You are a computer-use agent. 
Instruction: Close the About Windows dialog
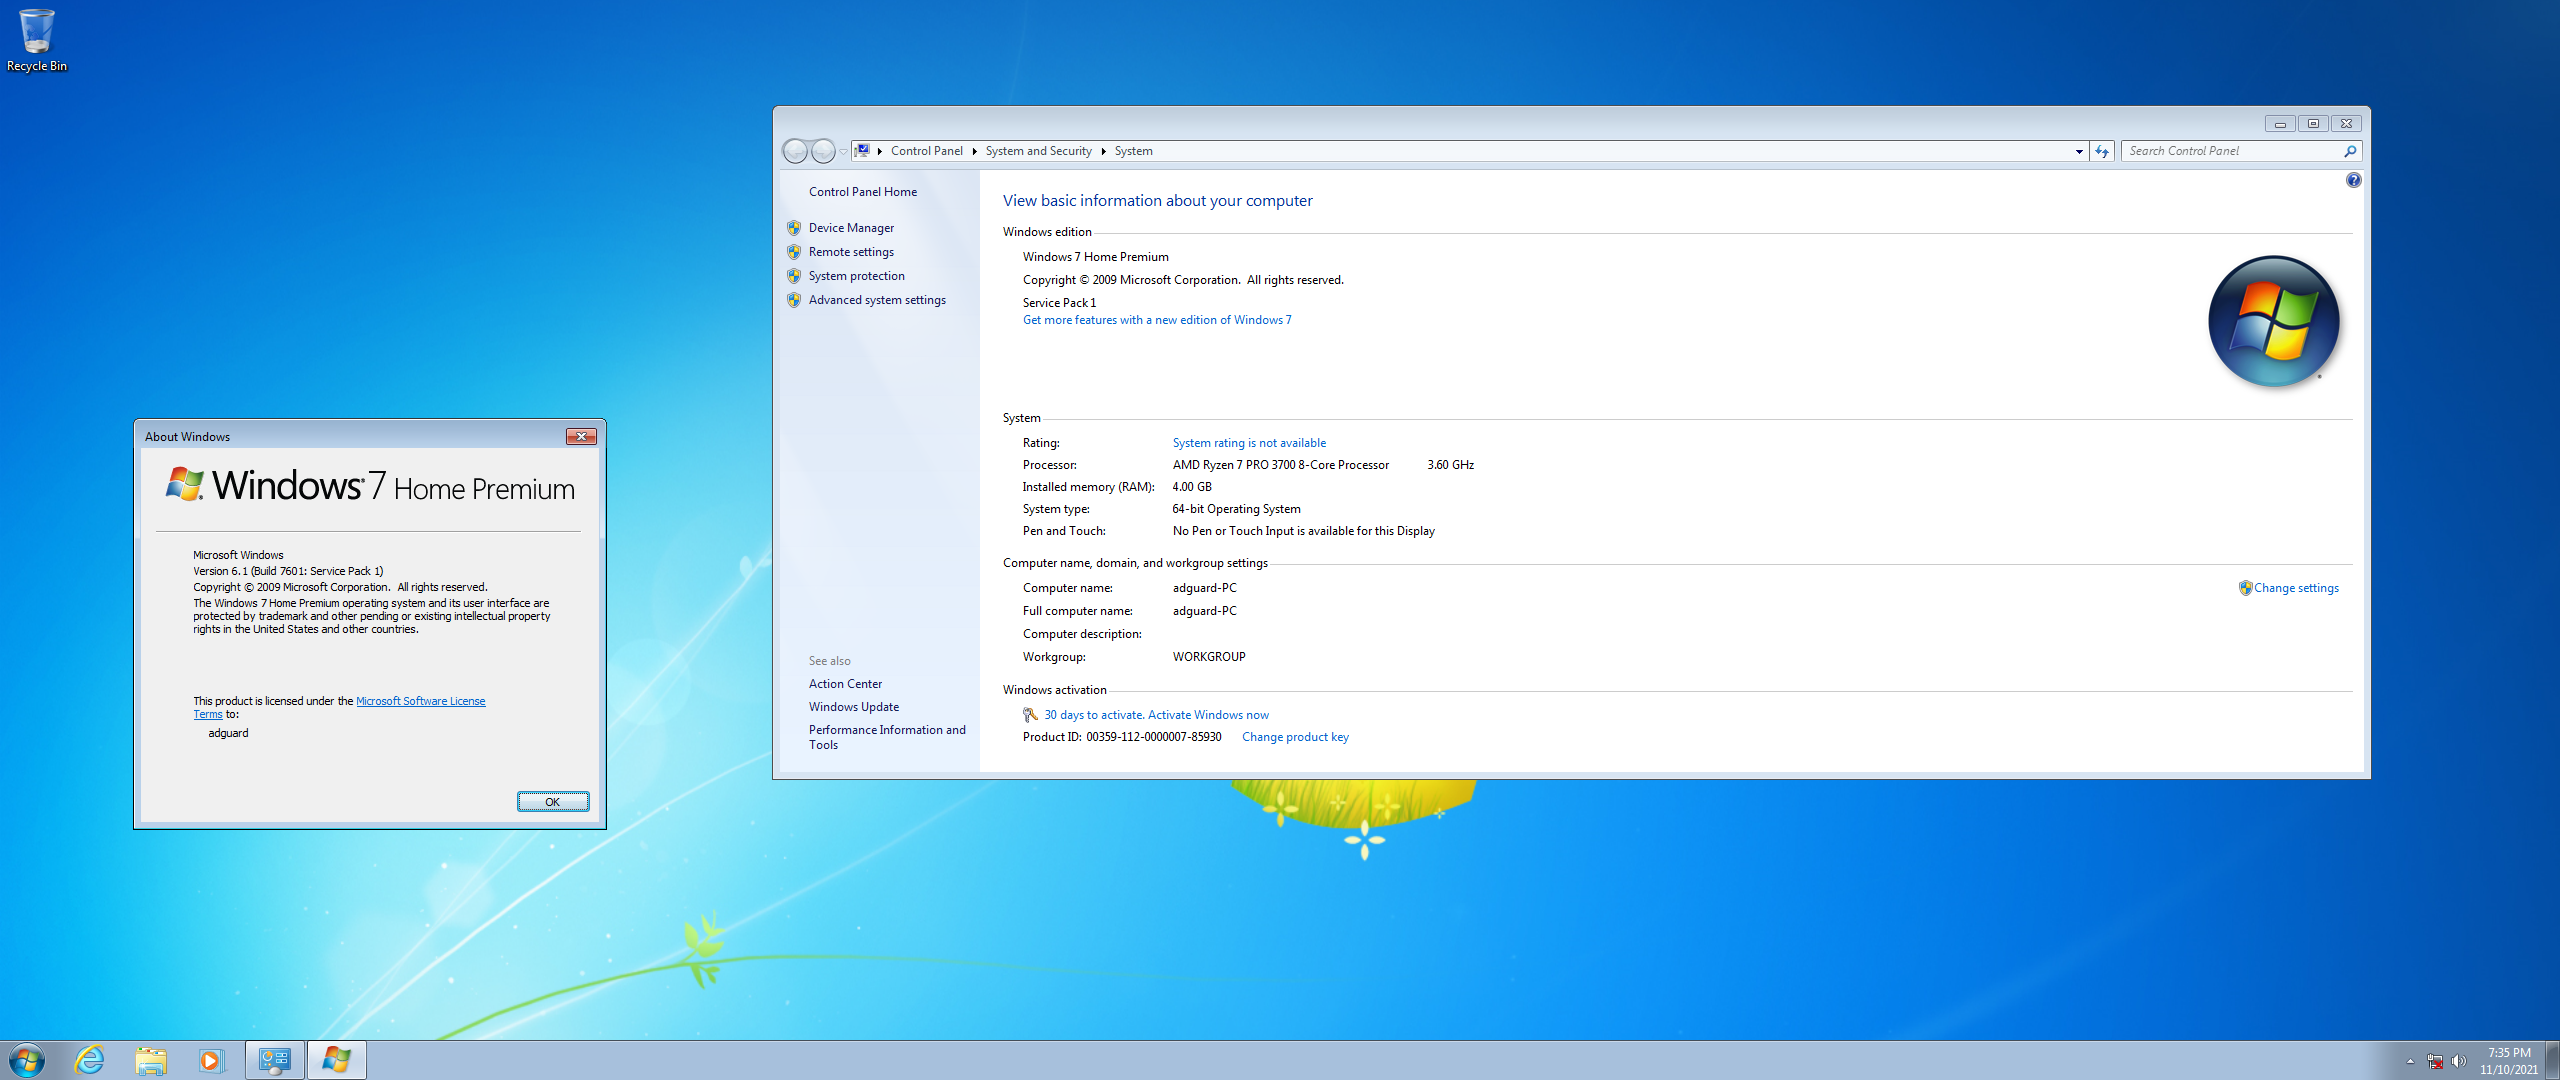click(581, 437)
